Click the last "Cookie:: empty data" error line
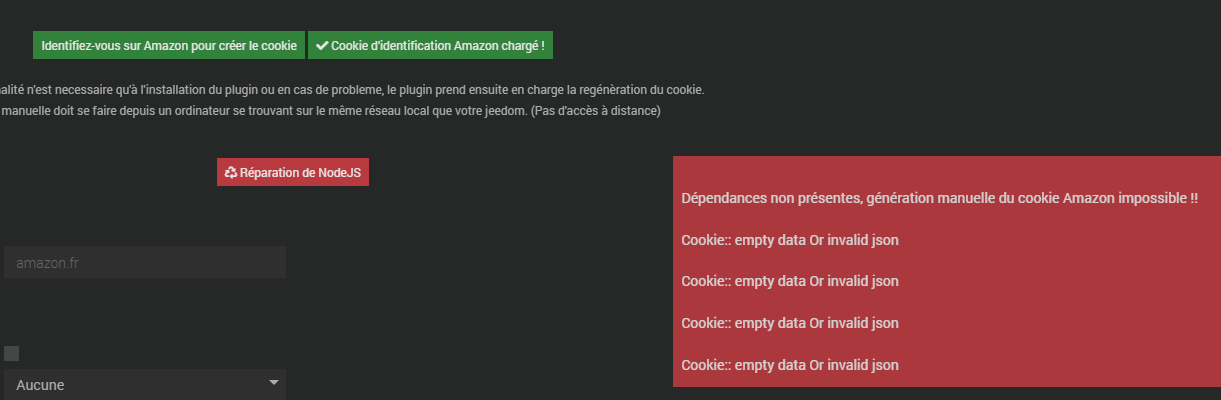Viewport: 1221px width, 400px height. 790,365
